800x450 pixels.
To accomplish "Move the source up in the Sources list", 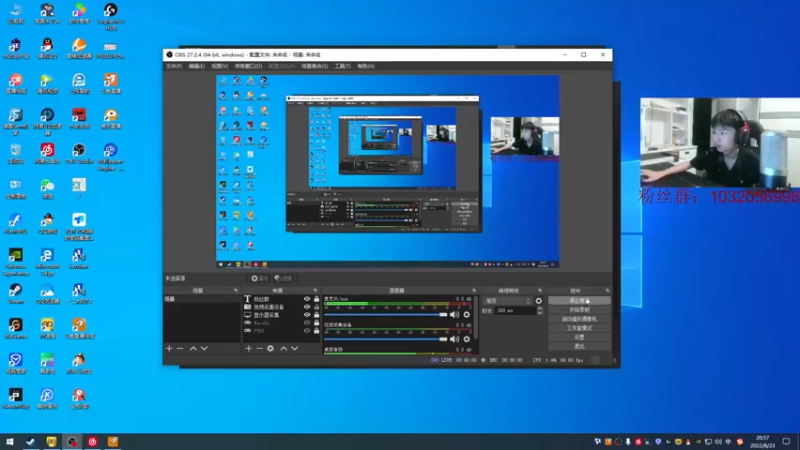I will (x=284, y=348).
